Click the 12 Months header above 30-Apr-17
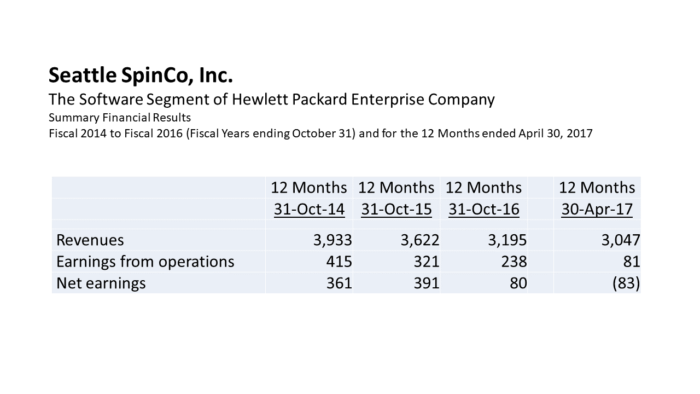This screenshot has width=700, height=394. pyautogui.click(x=597, y=187)
